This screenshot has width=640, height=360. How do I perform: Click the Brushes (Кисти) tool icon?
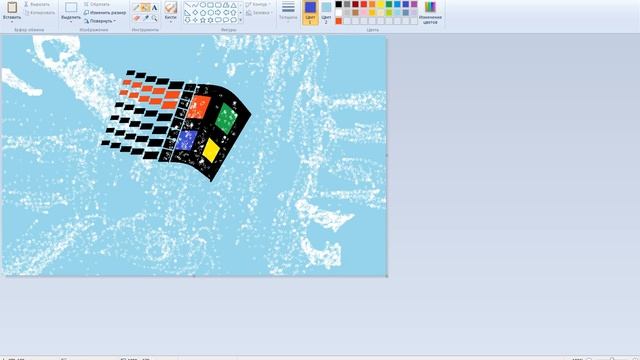pos(171,7)
